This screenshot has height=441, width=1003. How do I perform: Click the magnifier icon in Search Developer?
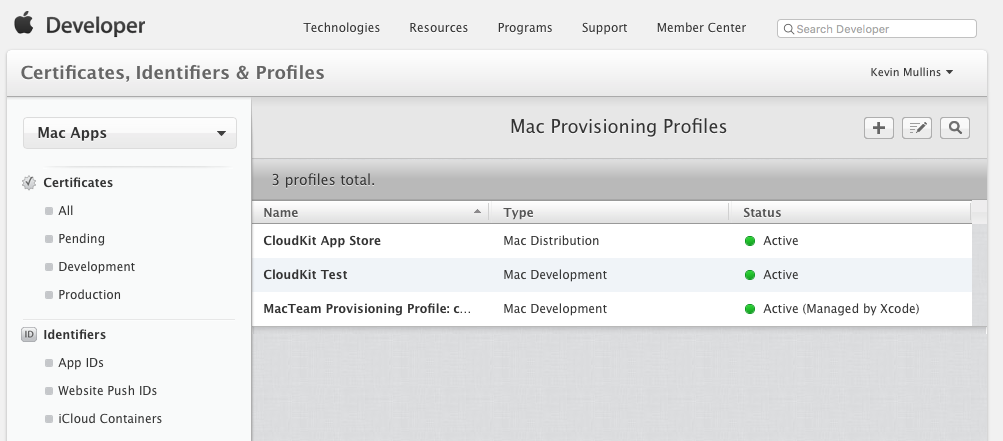[x=789, y=29]
